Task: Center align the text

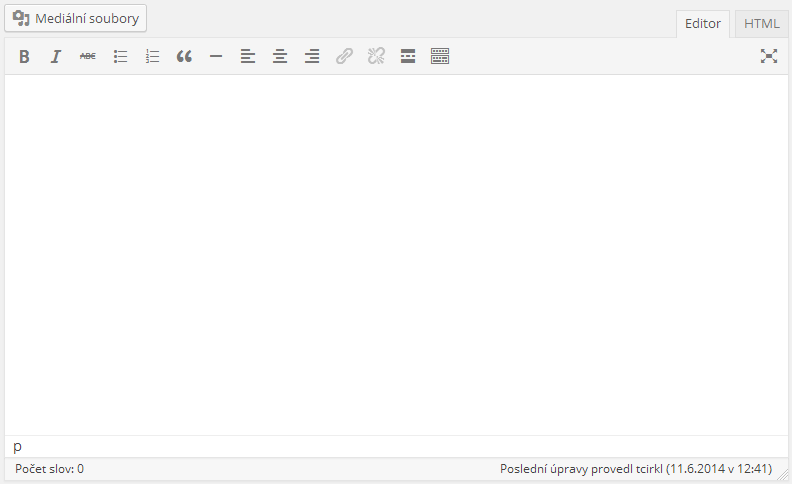Action: (280, 56)
